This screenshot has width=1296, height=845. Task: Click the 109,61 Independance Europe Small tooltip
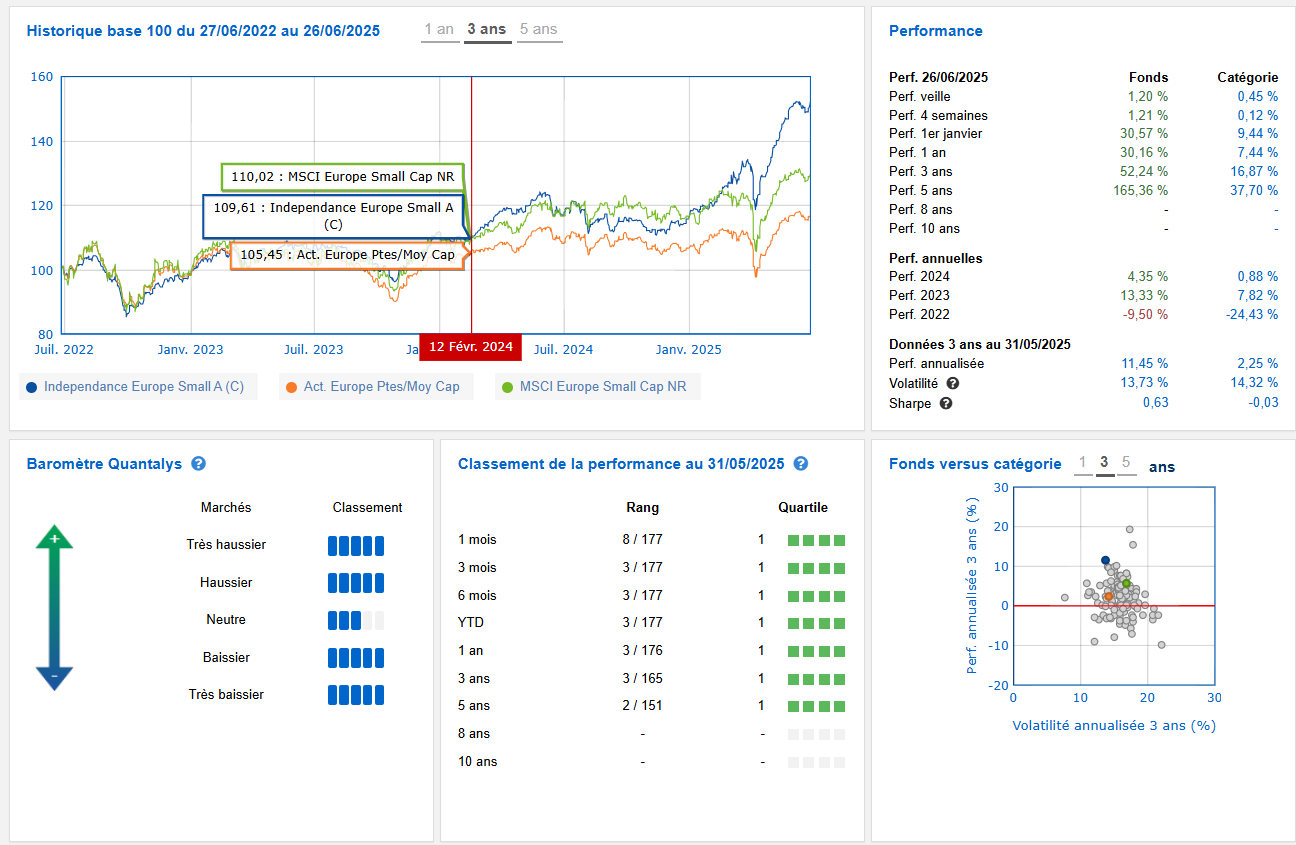pos(333,216)
